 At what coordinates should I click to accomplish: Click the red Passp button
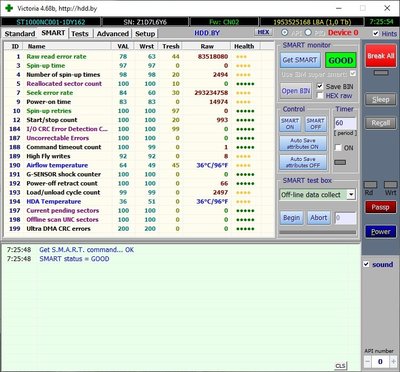[380, 207]
